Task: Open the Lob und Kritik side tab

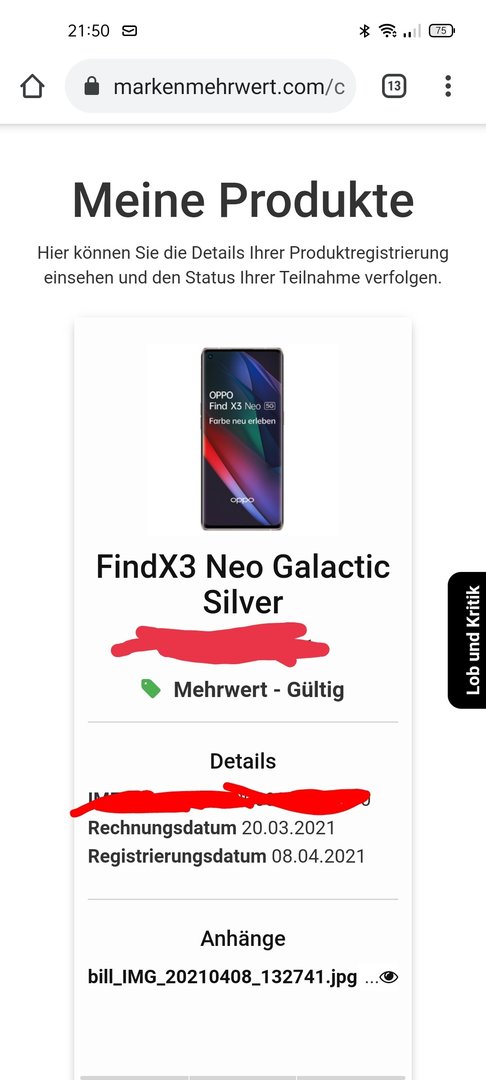Action: pos(467,640)
